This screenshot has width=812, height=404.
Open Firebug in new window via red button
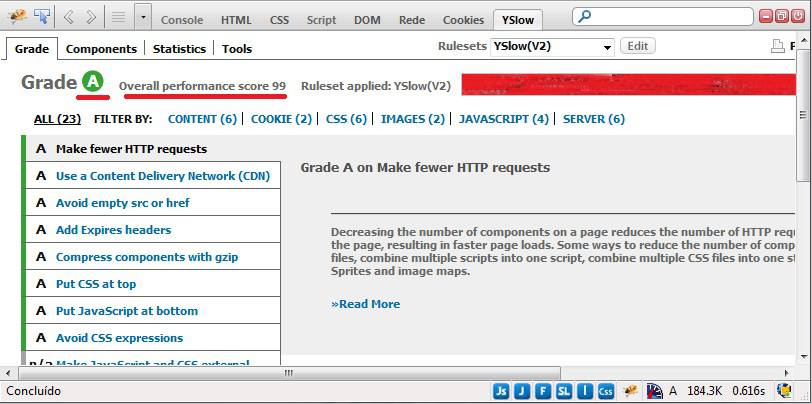coord(782,16)
